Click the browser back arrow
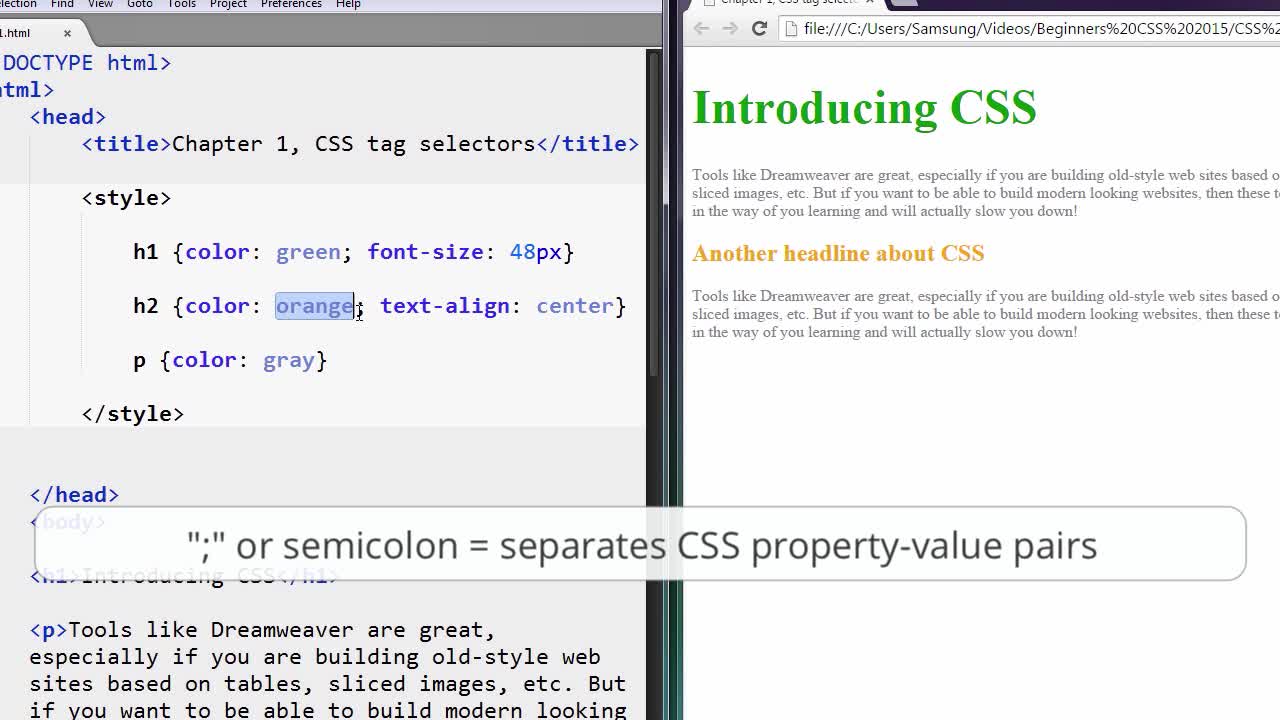The image size is (1280, 720). (701, 28)
